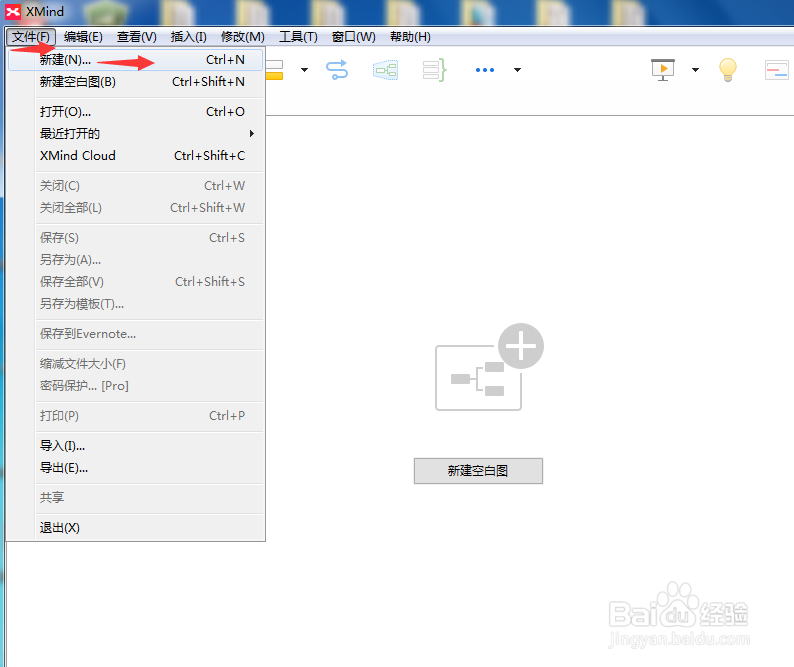This screenshot has width=794, height=667.
Task: Open the 插入(I) menu
Action: coord(188,37)
